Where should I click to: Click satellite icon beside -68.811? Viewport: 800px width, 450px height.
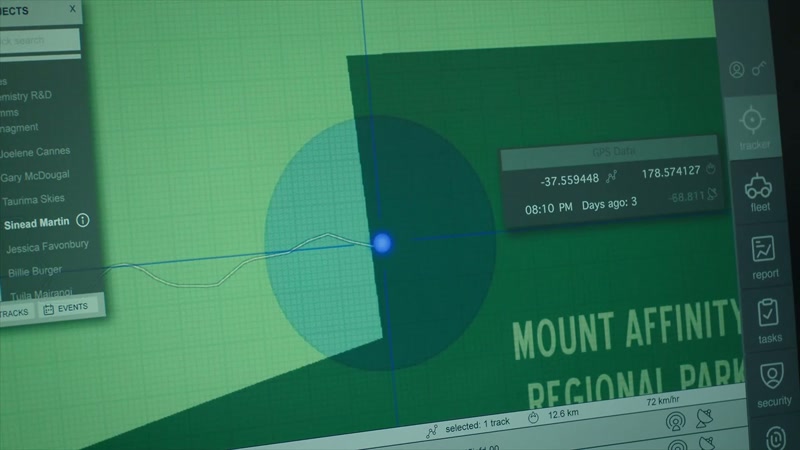point(712,194)
